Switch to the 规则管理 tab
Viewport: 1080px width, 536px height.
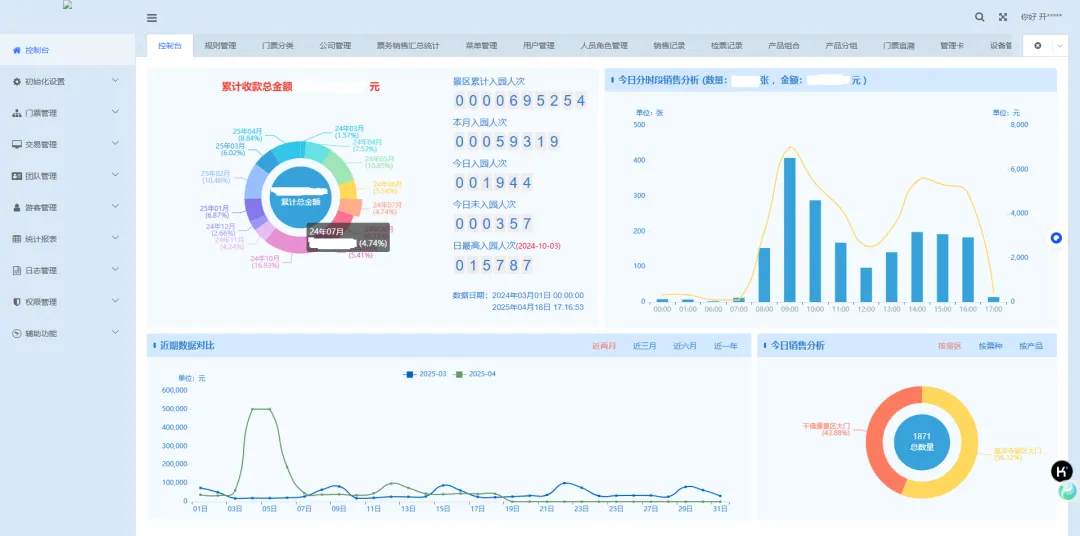[220, 46]
